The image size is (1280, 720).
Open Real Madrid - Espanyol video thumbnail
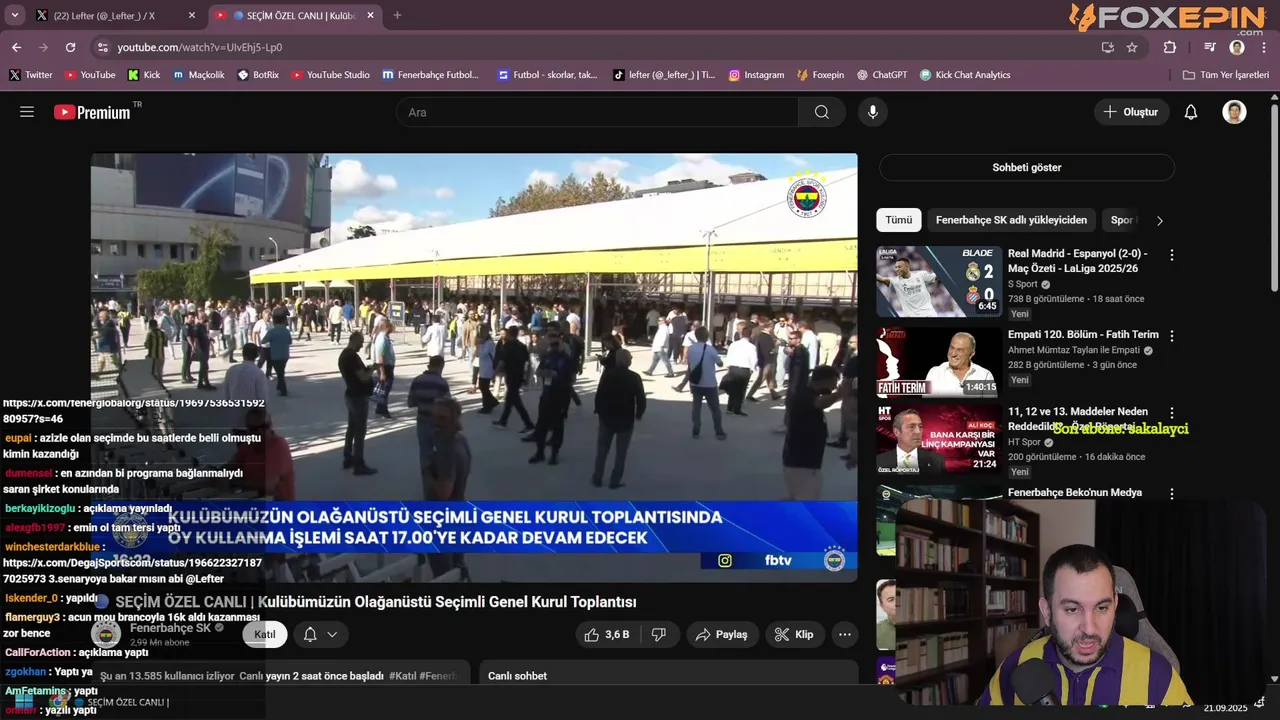pyautogui.click(x=939, y=281)
